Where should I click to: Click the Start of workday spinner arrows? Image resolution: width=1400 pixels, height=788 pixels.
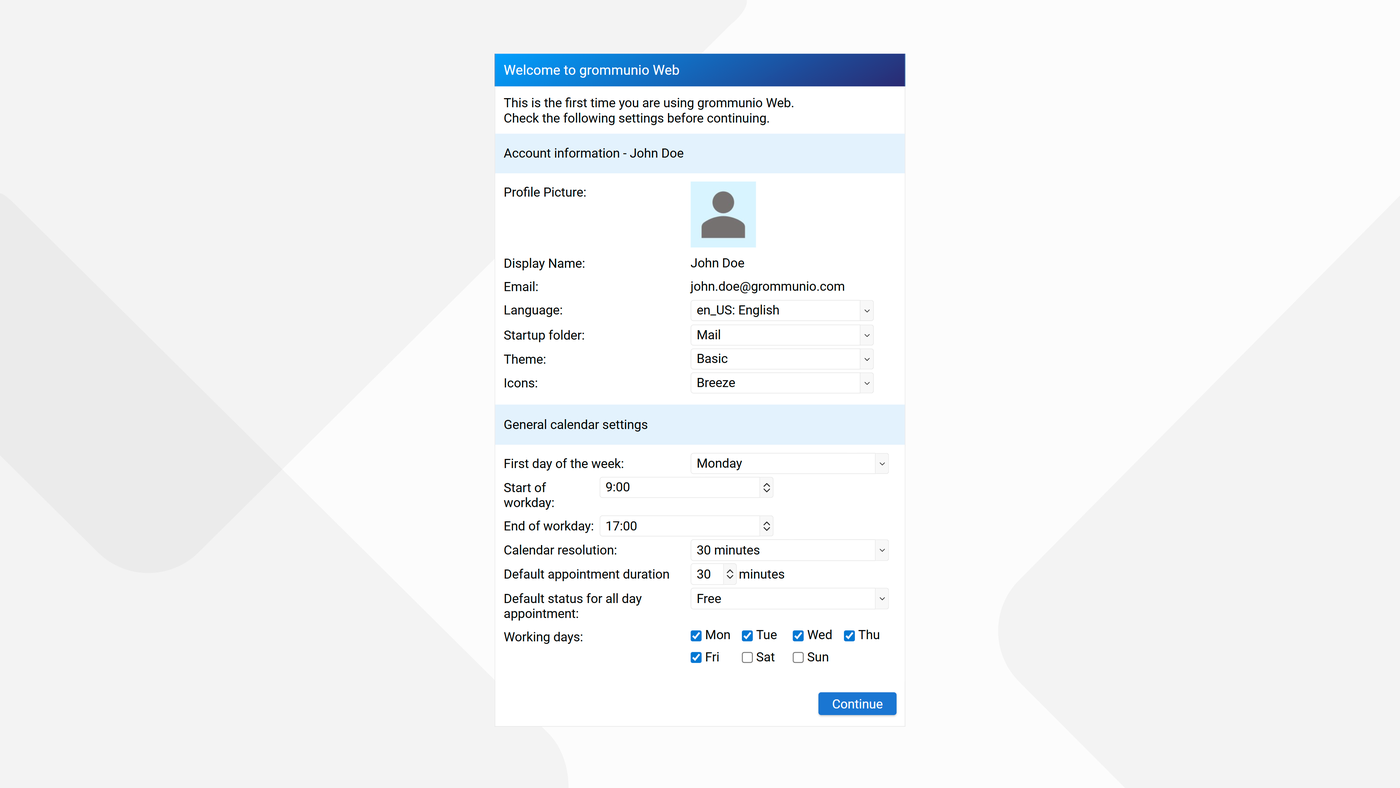(x=766, y=487)
